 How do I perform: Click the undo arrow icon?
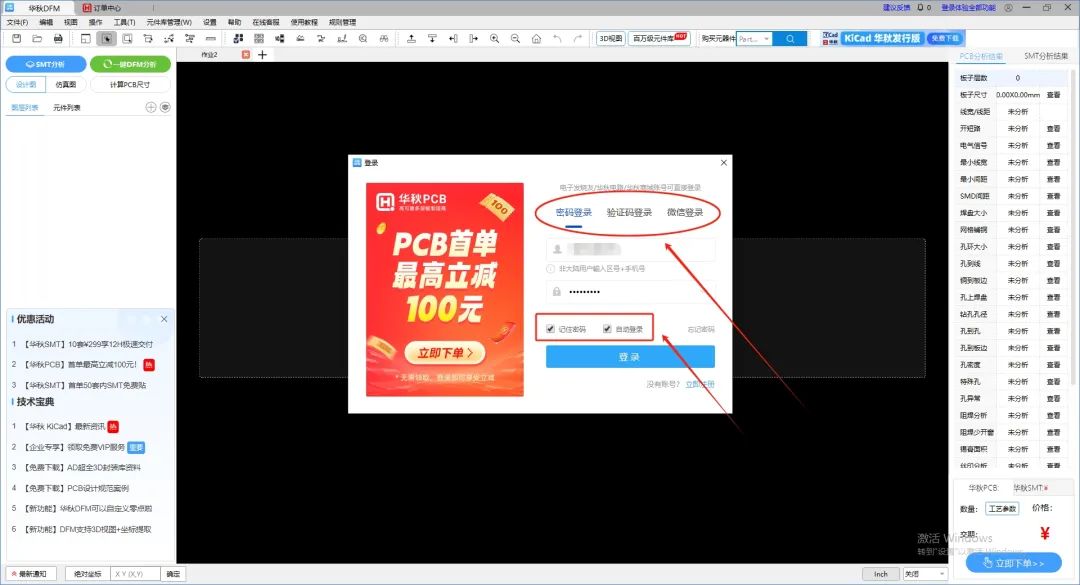(x=557, y=39)
